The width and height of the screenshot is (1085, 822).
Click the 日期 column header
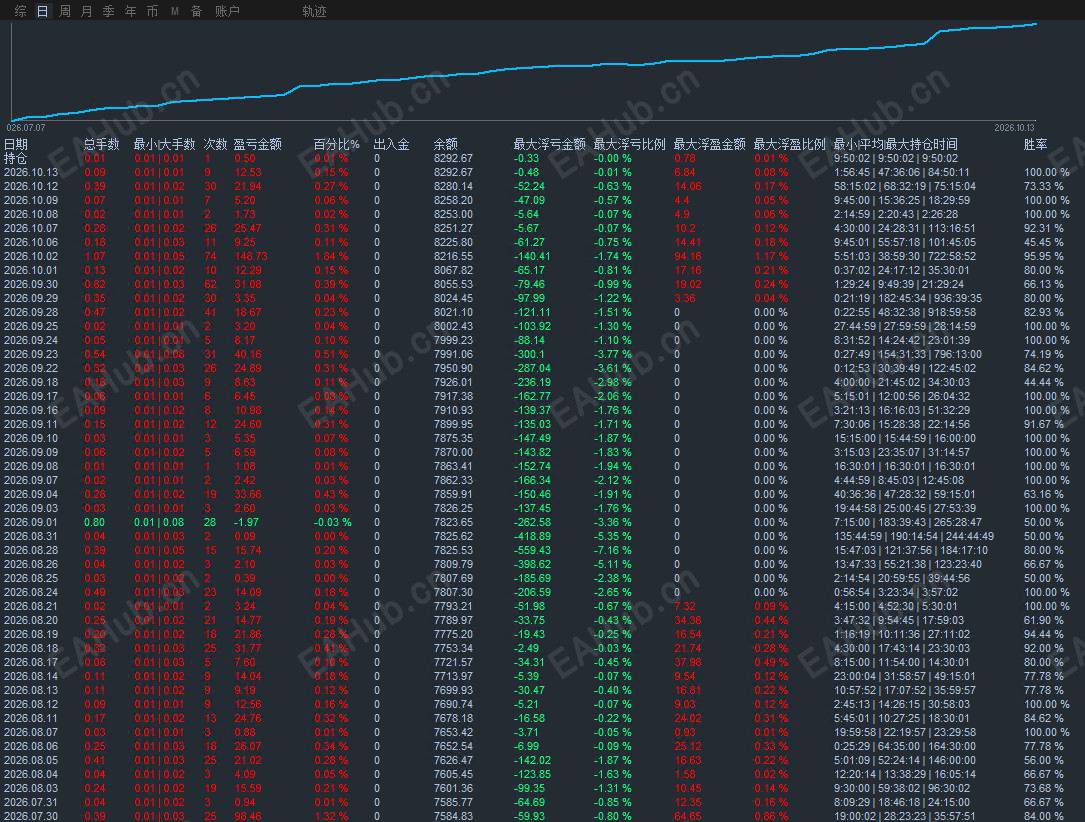16,144
